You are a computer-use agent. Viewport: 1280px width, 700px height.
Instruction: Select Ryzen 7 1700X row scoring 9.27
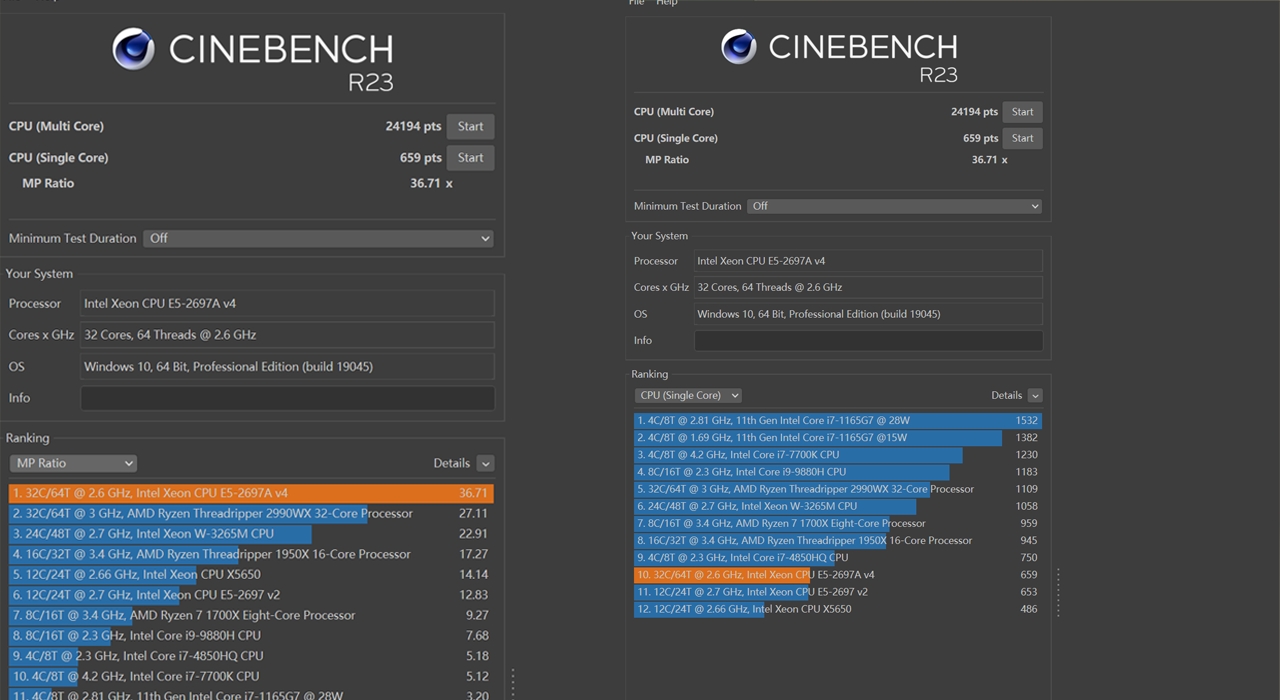tap(251, 616)
